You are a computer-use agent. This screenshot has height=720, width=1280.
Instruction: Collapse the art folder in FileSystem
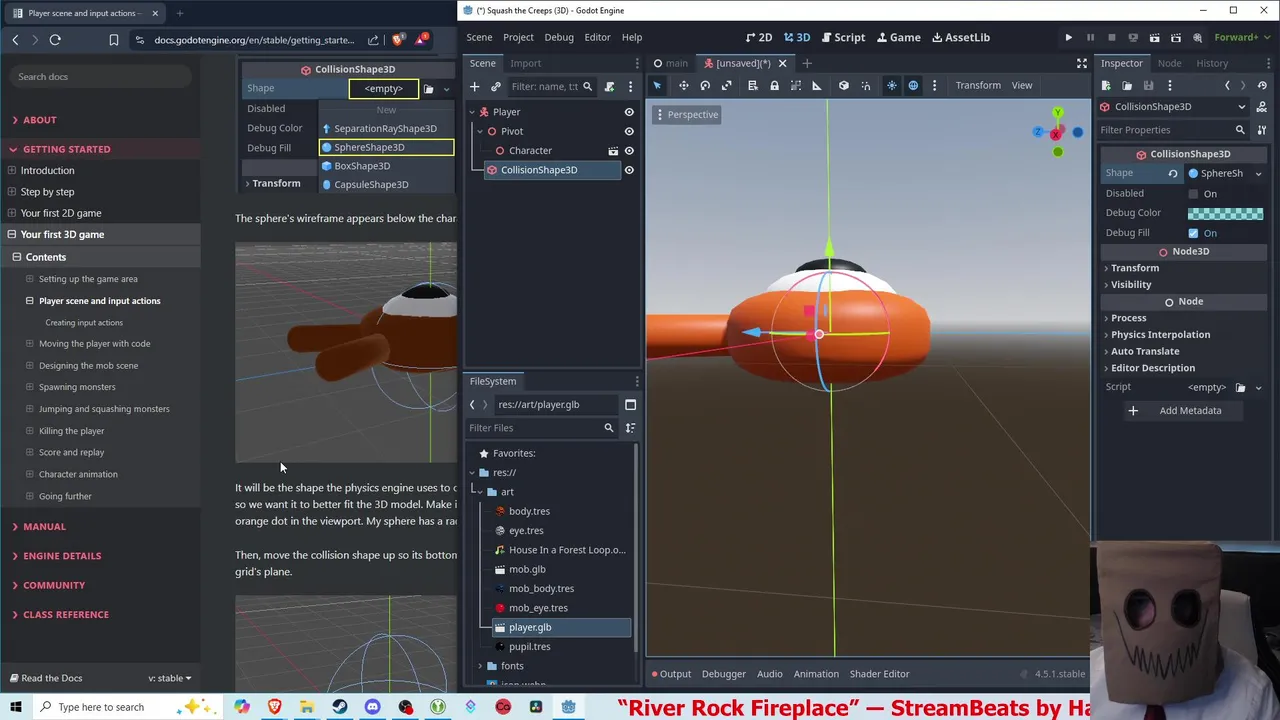pos(478,492)
